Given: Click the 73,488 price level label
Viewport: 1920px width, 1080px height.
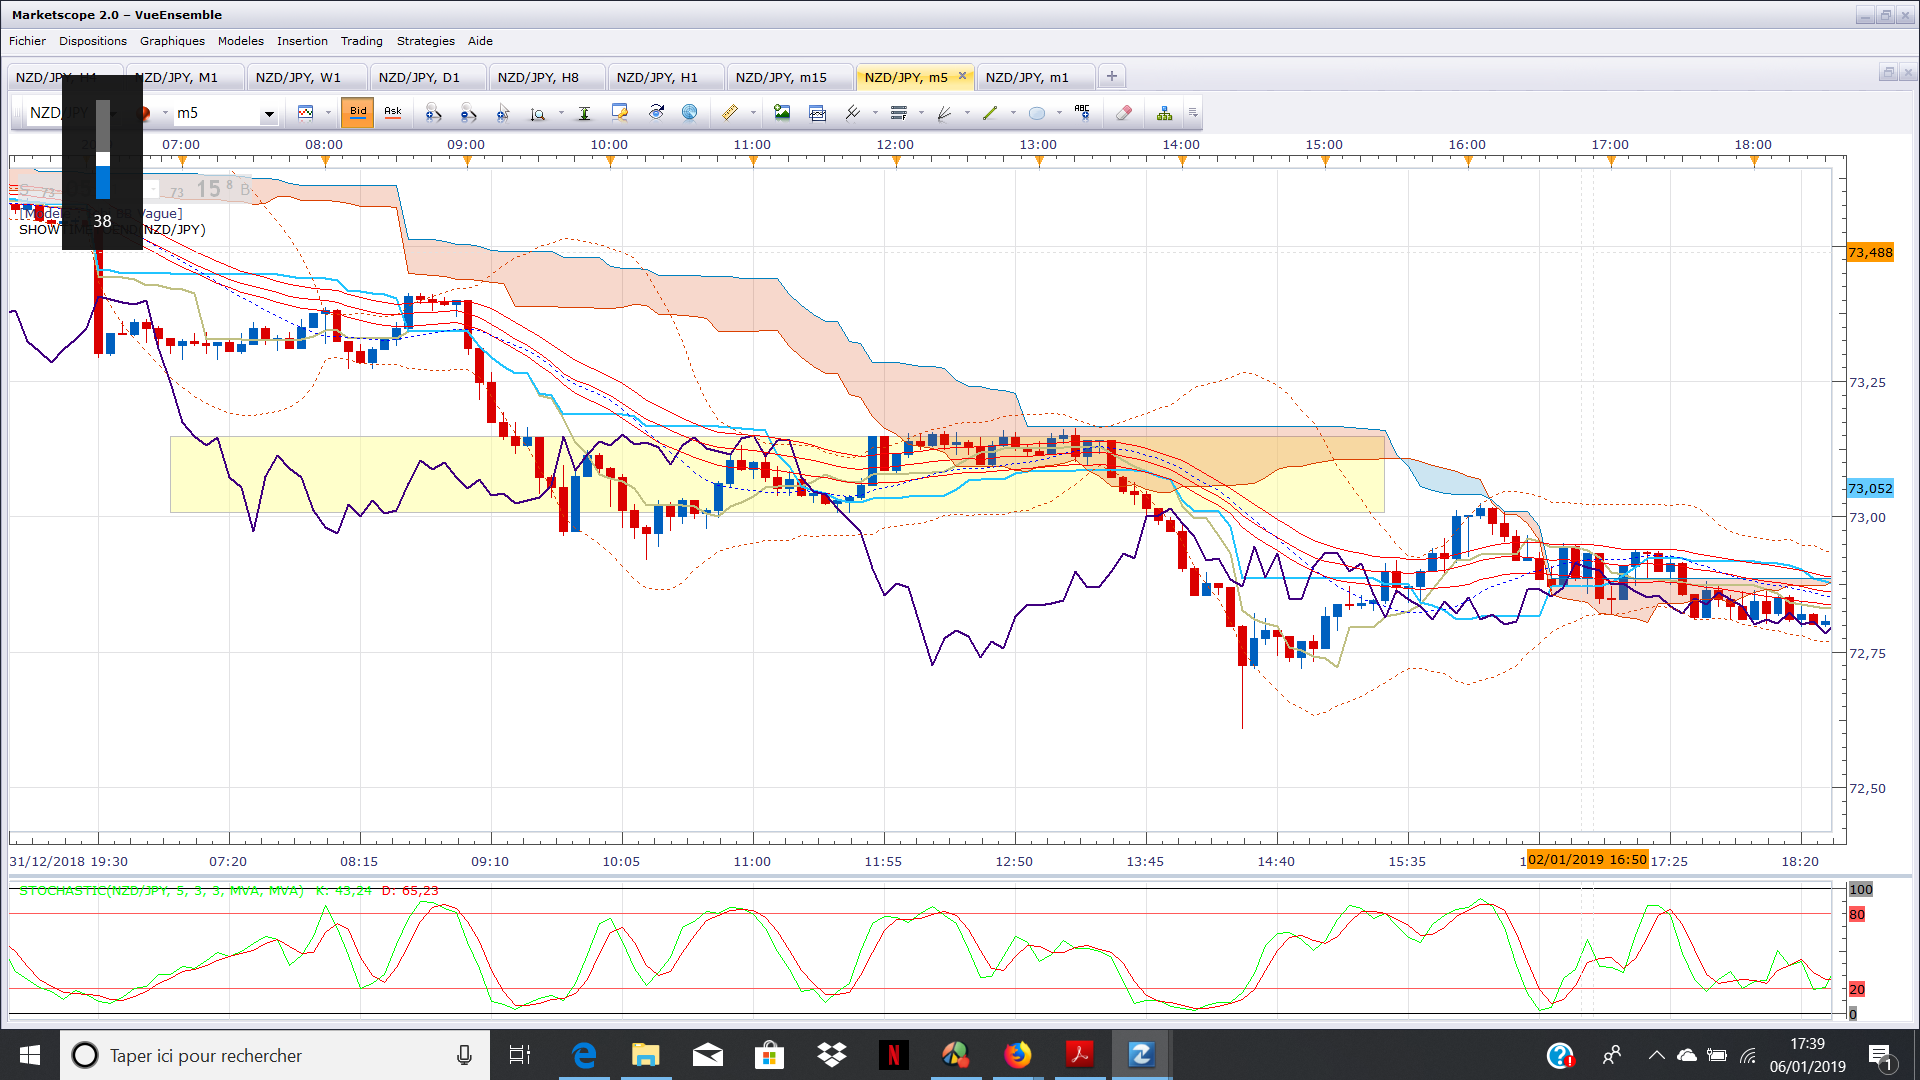Looking at the screenshot, I should [x=1870, y=252].
